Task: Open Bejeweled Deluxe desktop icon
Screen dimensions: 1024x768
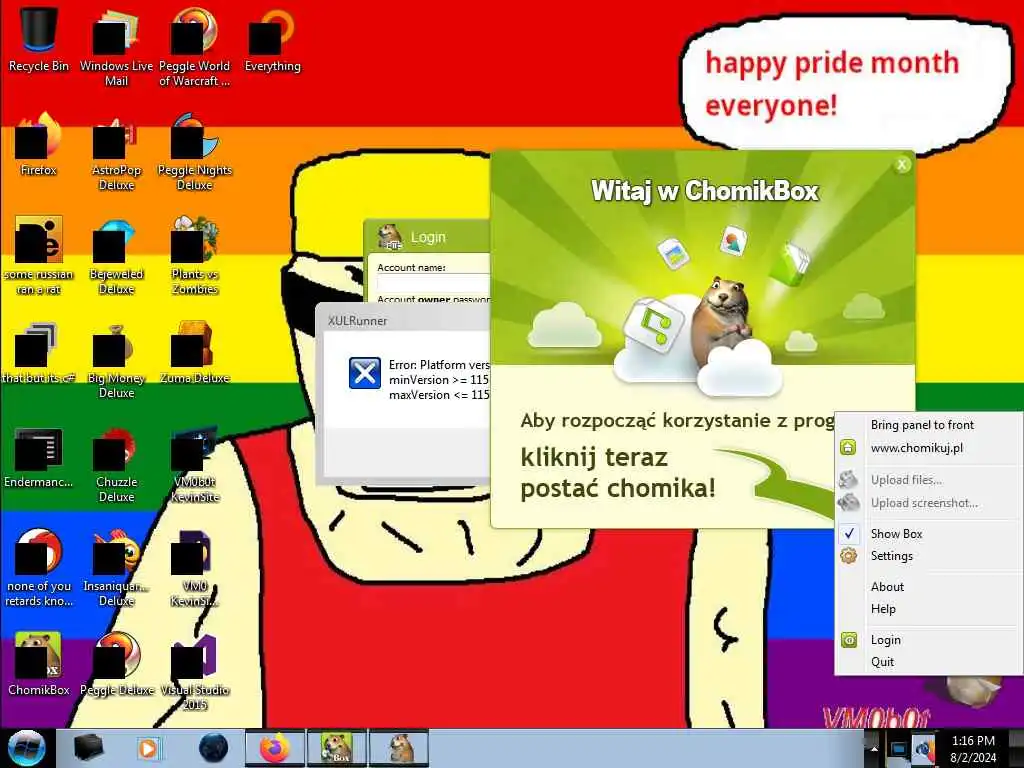Action: pos(116,255)
